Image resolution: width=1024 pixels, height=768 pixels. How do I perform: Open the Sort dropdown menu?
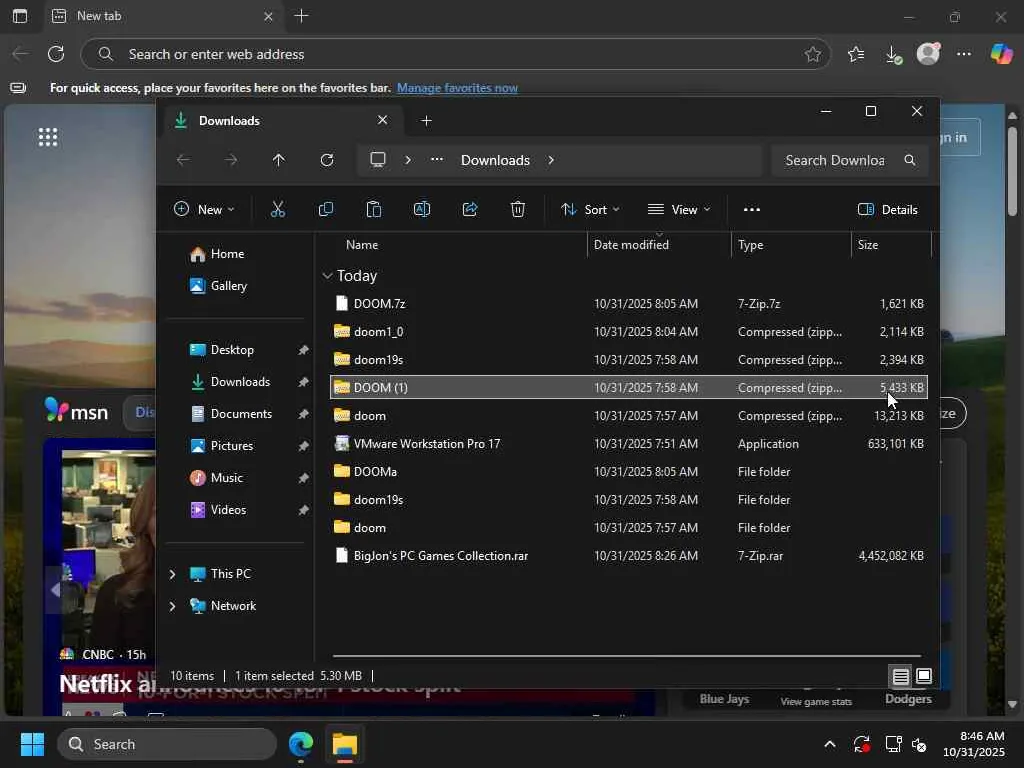[x=590, y=210]
